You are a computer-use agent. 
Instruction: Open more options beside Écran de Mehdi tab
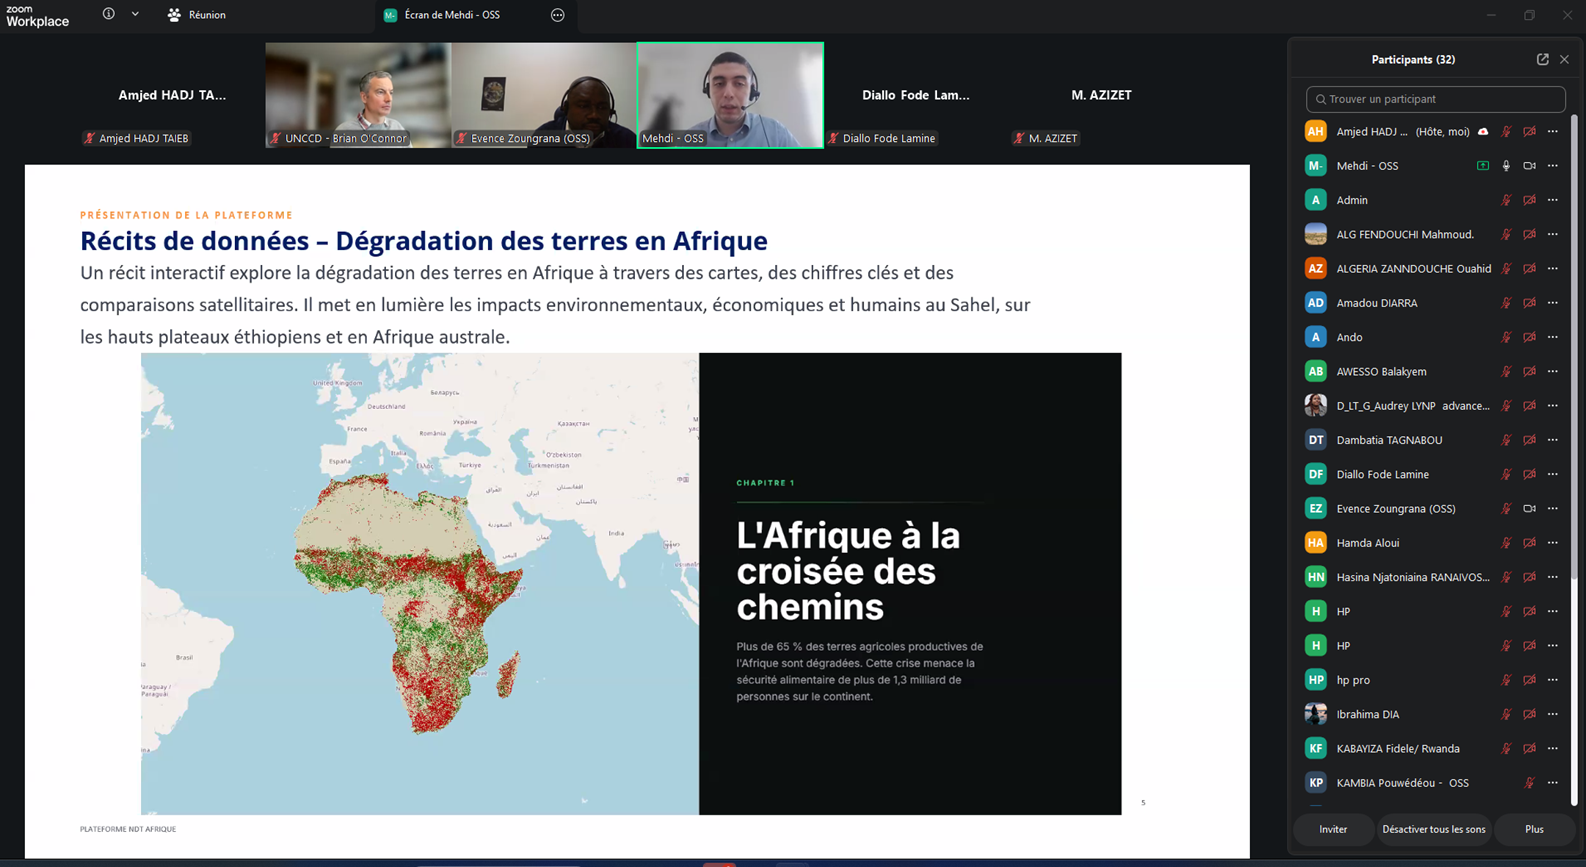(x=558, y=15)
